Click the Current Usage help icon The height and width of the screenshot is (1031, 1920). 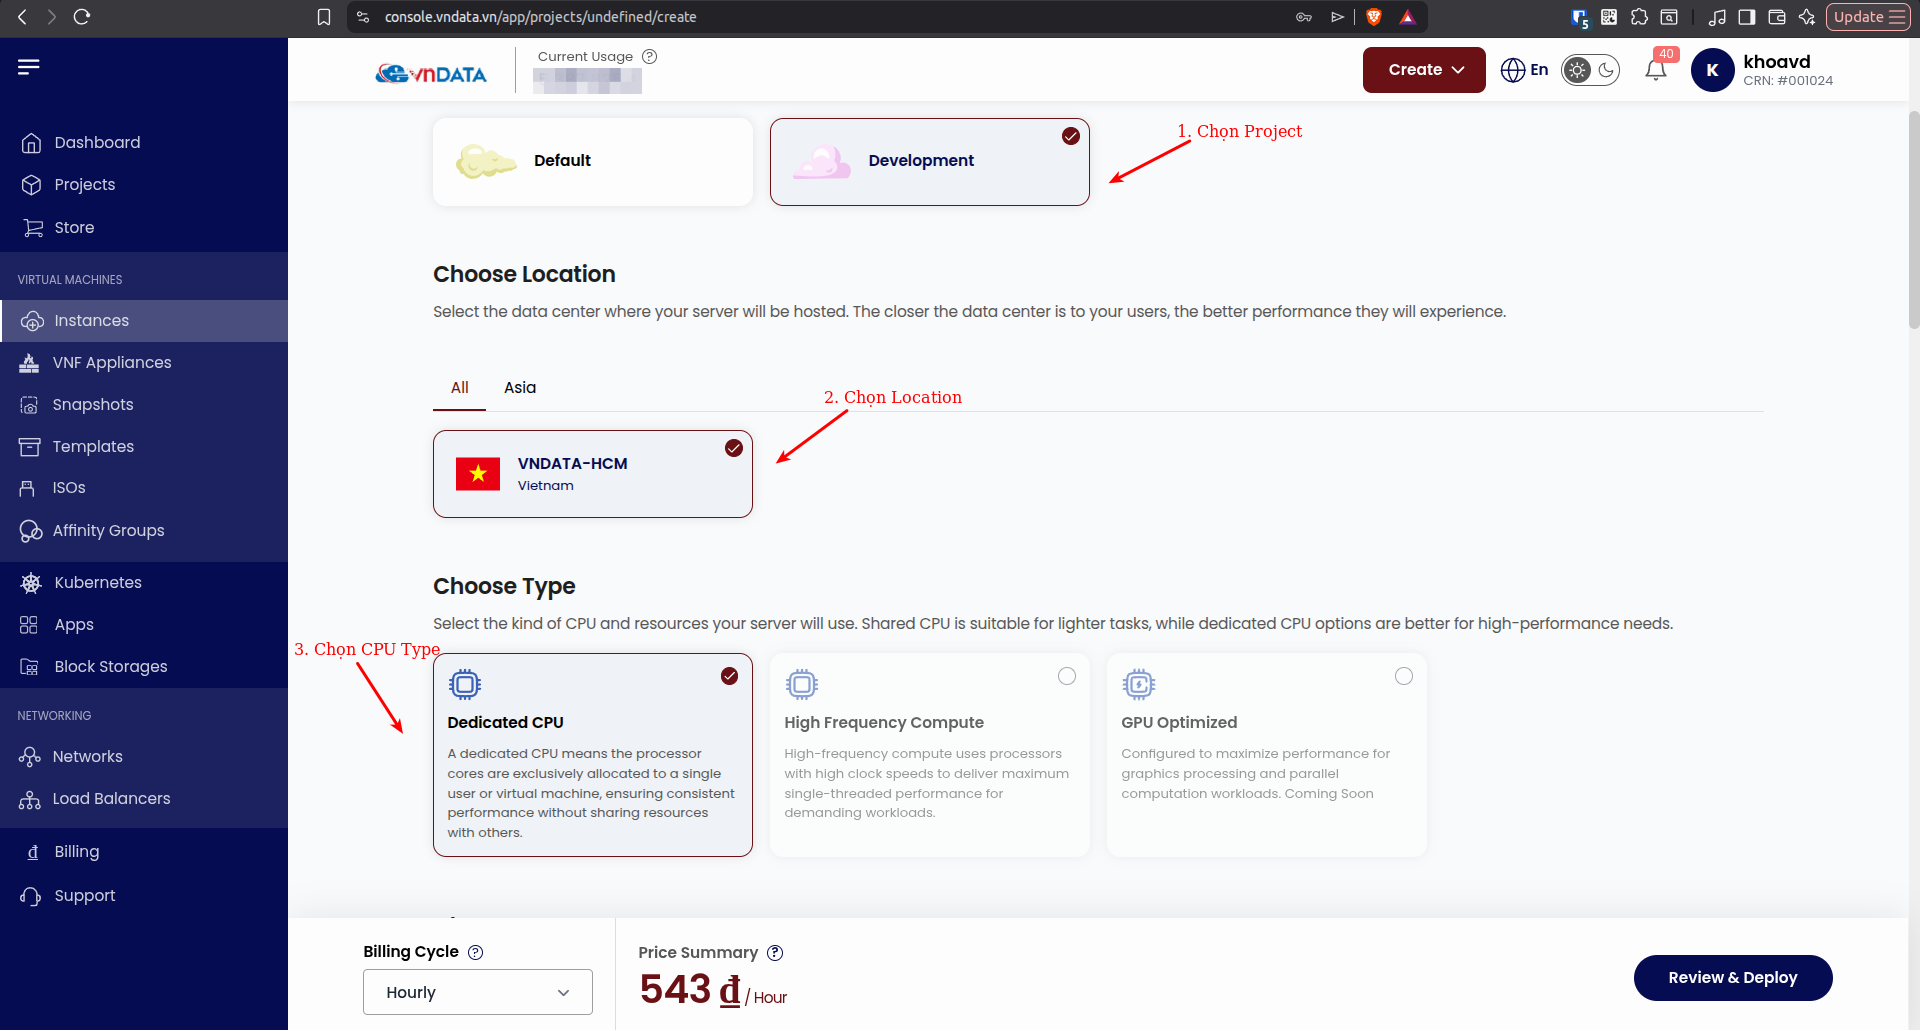pos(650,57)
